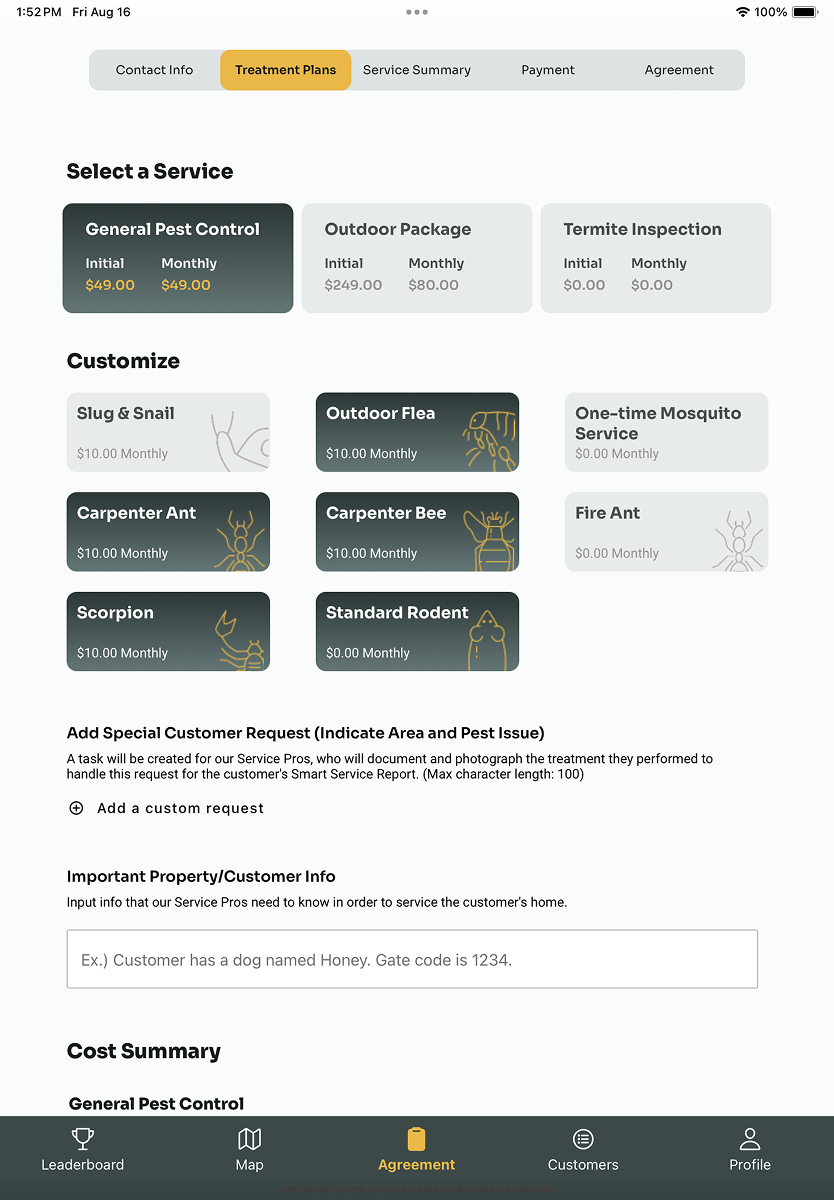The width and height of the screenshot is (834, 1200).
Task: Tap the Leaderboard trophy icon
Action: coord(82,1139)
